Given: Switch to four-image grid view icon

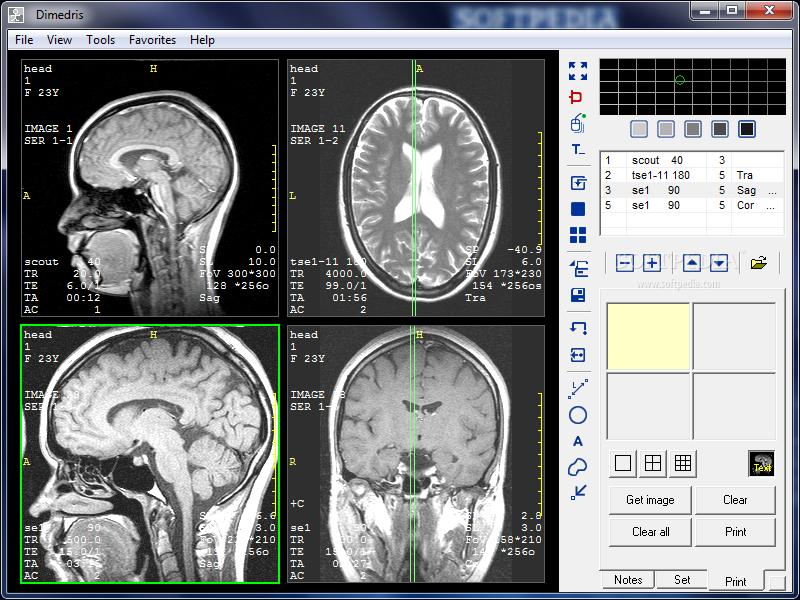Looking at the screenshot, I should coord(578,235).
